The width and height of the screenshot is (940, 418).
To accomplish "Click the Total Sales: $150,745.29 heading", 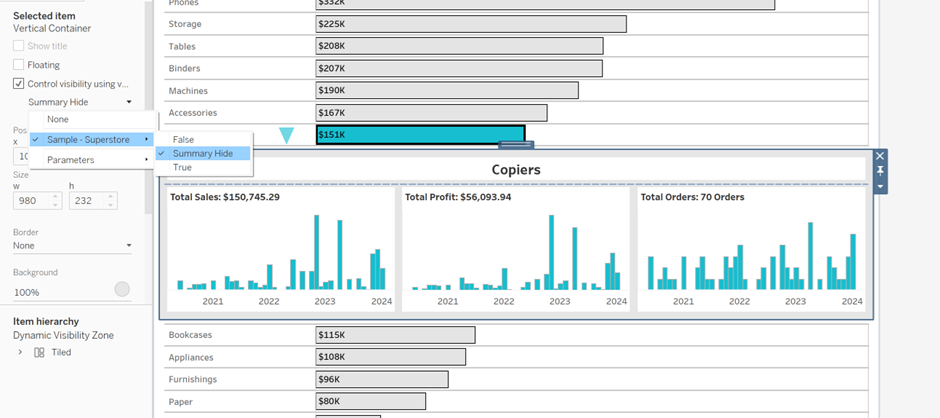I will pyautogui.click(x=225, y=197).
